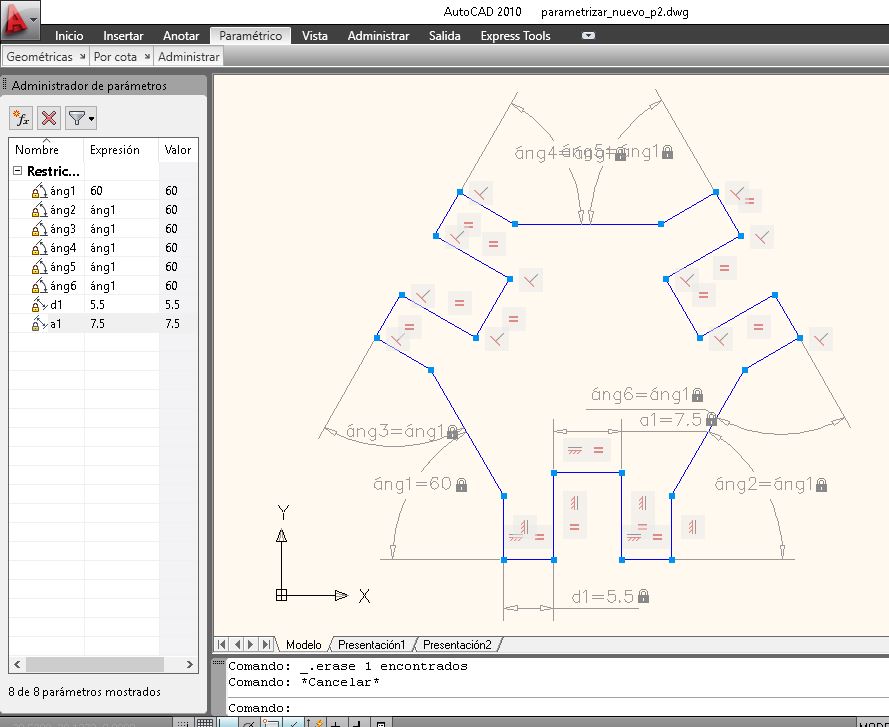Click the red X delete parameter icon
The width and height of the screenshot is (889, 727).
49,119
